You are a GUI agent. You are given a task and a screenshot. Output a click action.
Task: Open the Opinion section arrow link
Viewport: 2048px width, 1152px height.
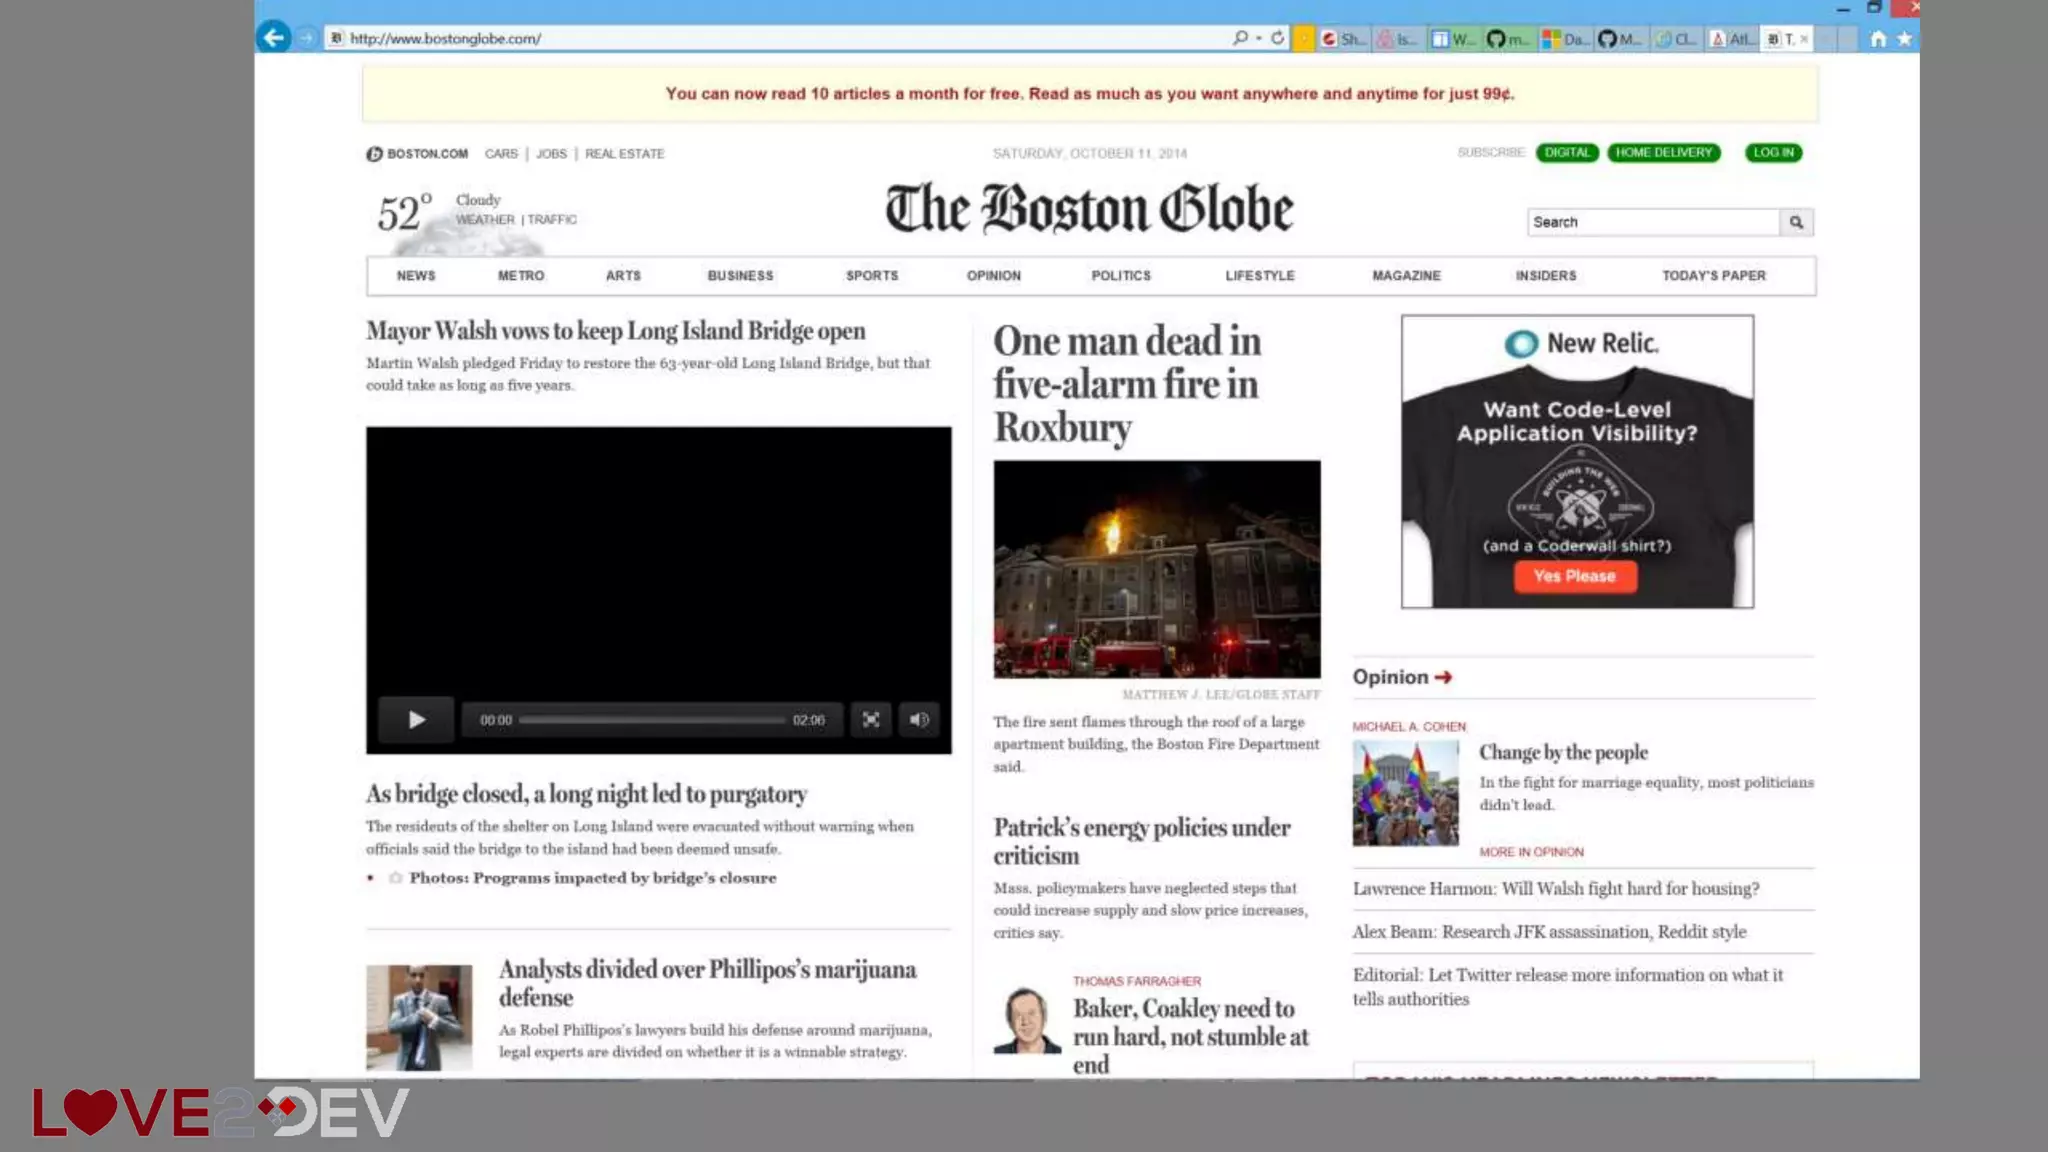pos(1443,677)
